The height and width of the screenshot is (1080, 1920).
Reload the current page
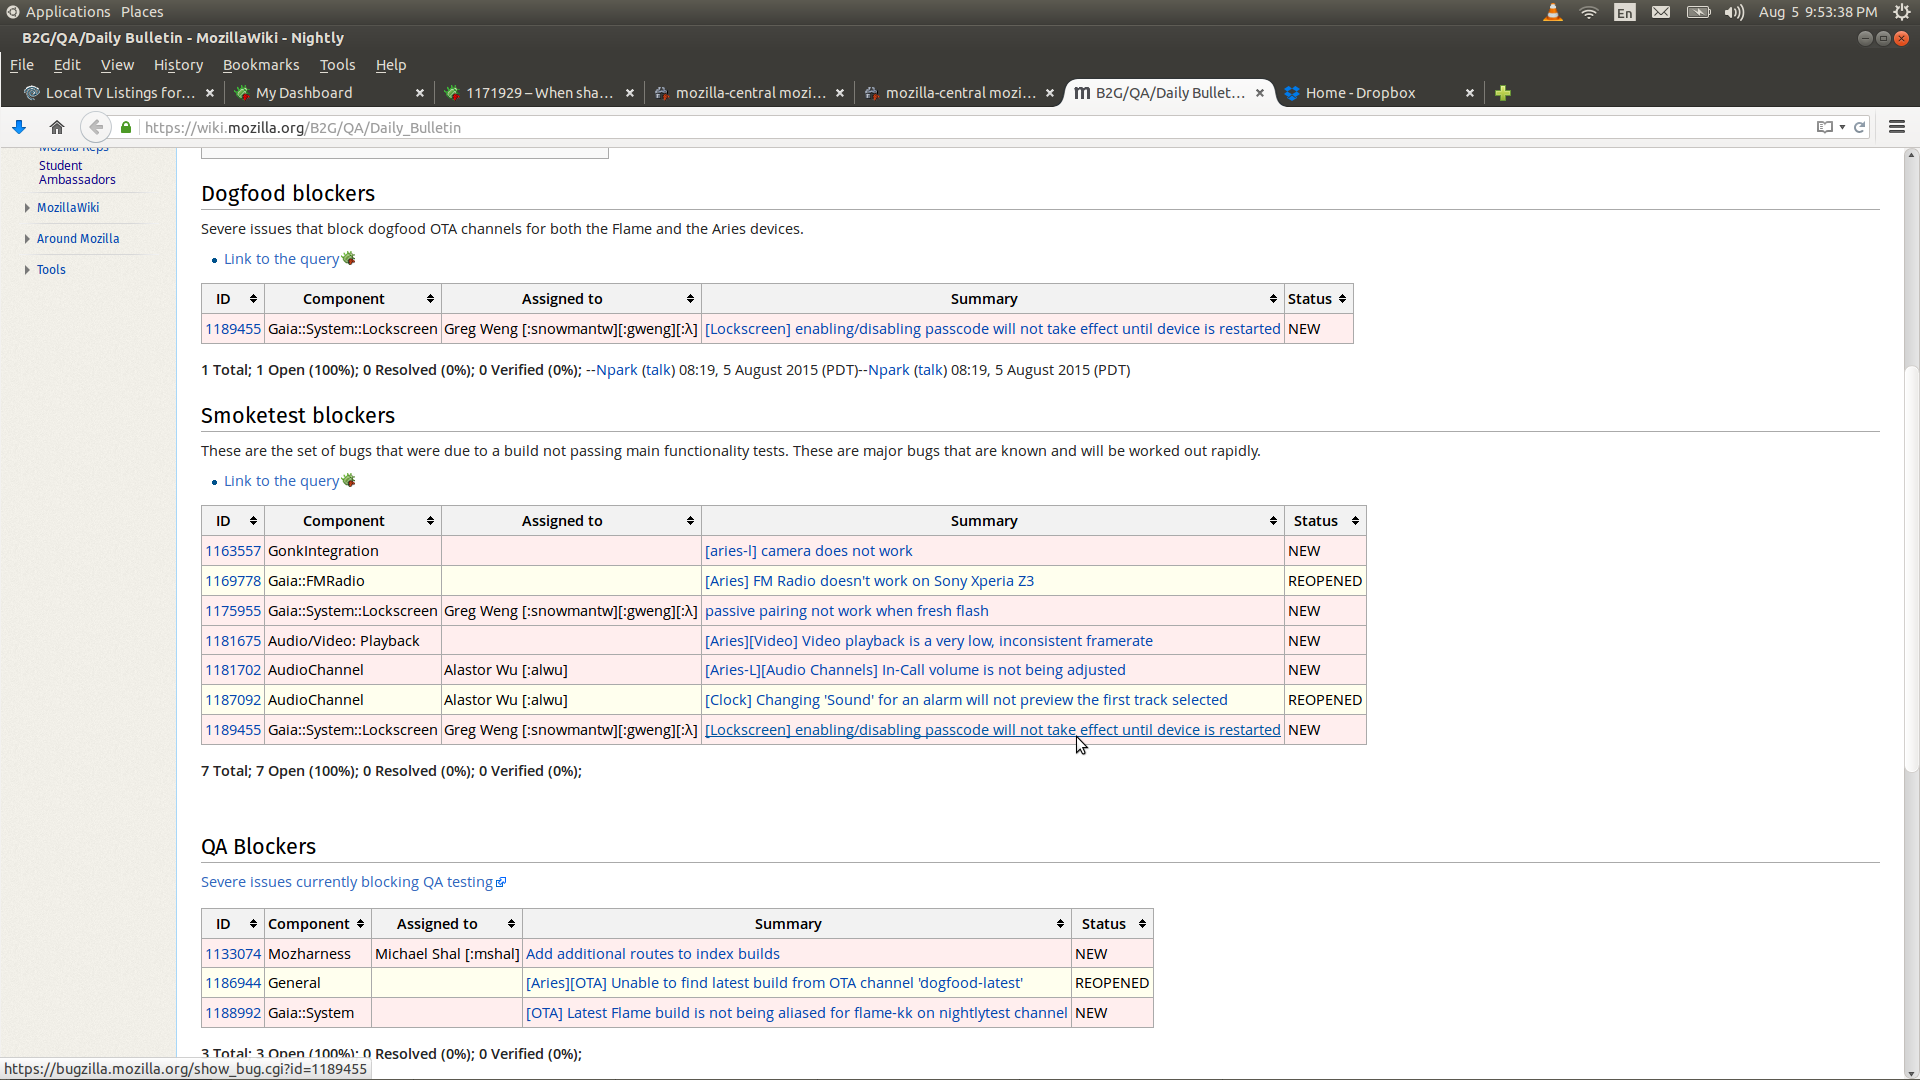pyautogui.click(x=1860, y=127)
